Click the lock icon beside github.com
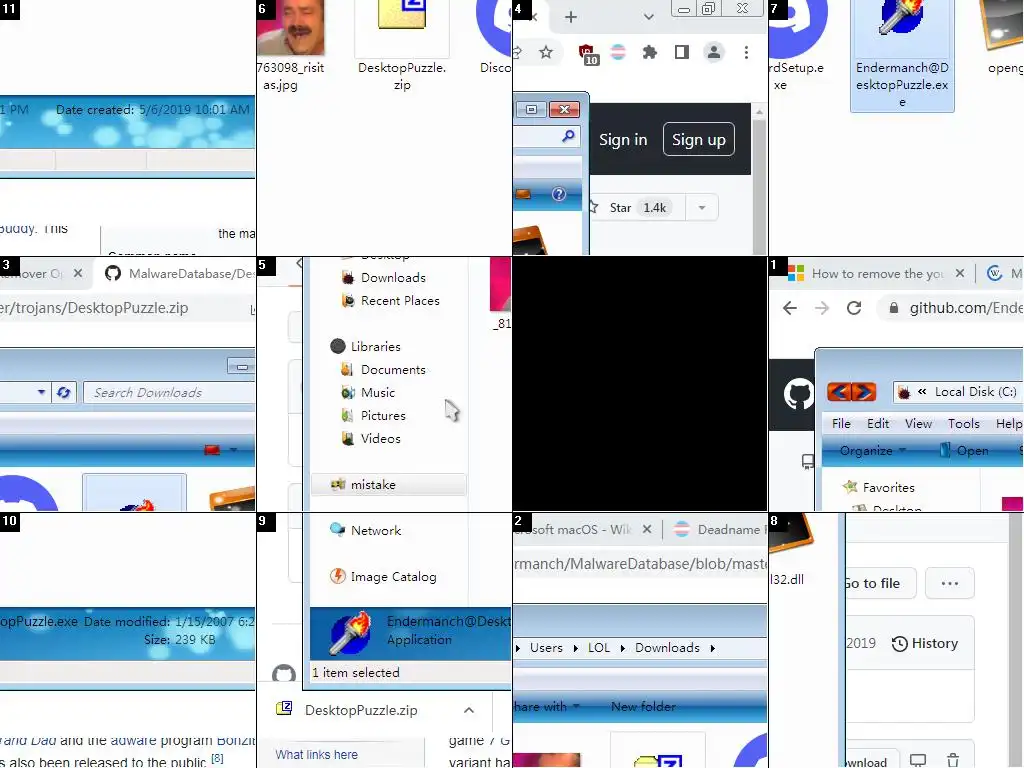The height and width of the screenshot is (768, 1024). click(893, 308)
